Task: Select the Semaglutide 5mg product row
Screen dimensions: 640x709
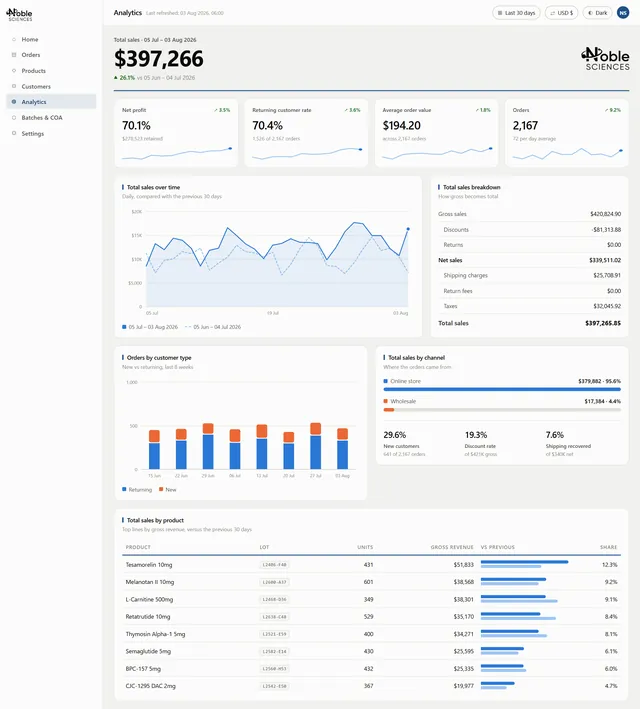Action: [371, 651]
